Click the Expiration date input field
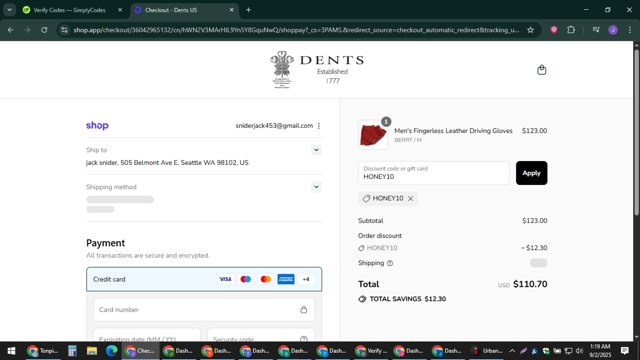Viewport: 640px width, 360px height. tap(147, 335)
